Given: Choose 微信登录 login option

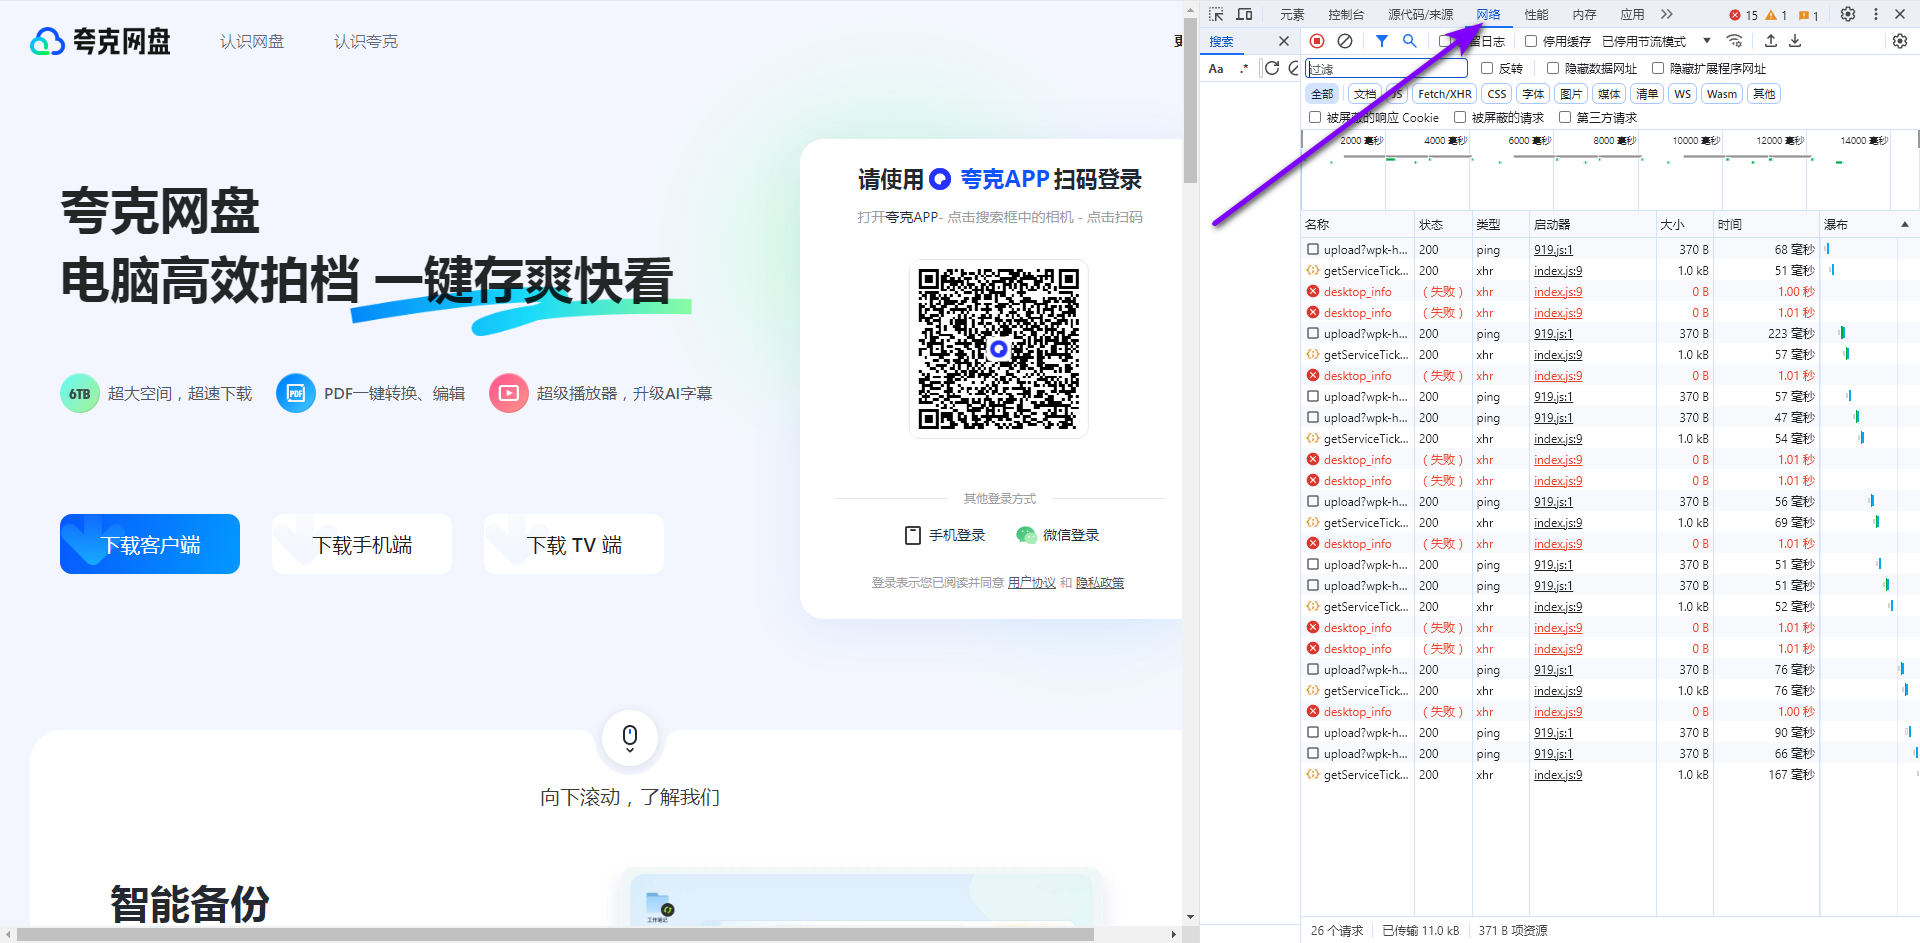Looking at the screenshot, I should click(1058, 535).
